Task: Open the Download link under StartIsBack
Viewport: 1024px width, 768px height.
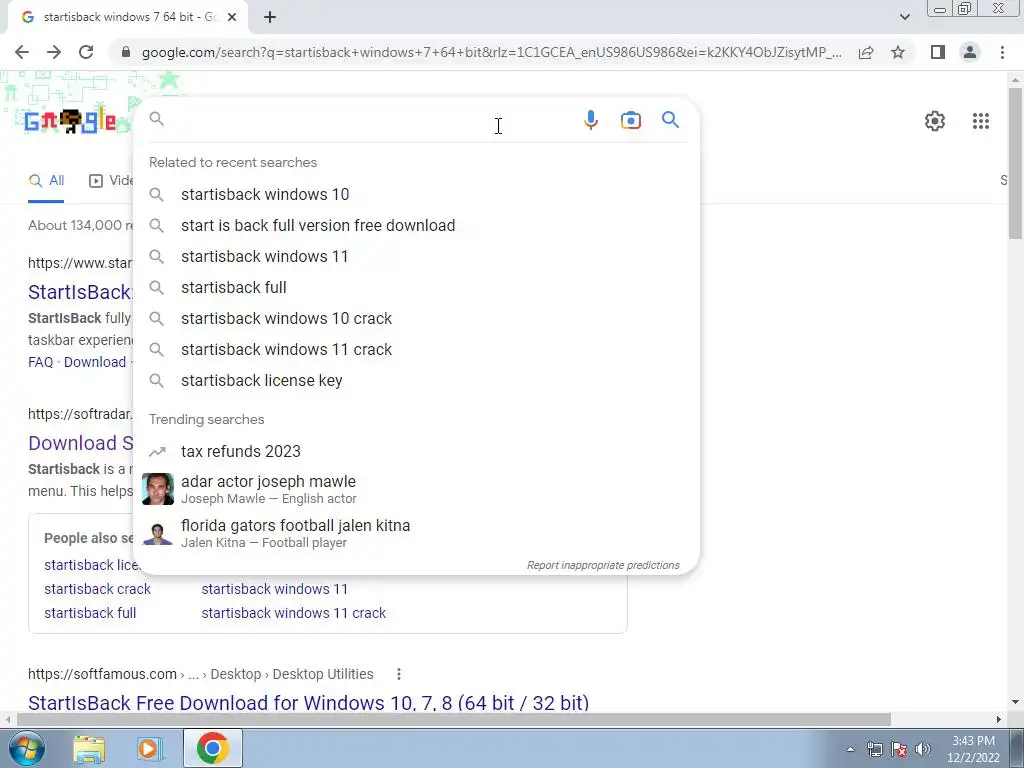Action: tap(95, 362)
